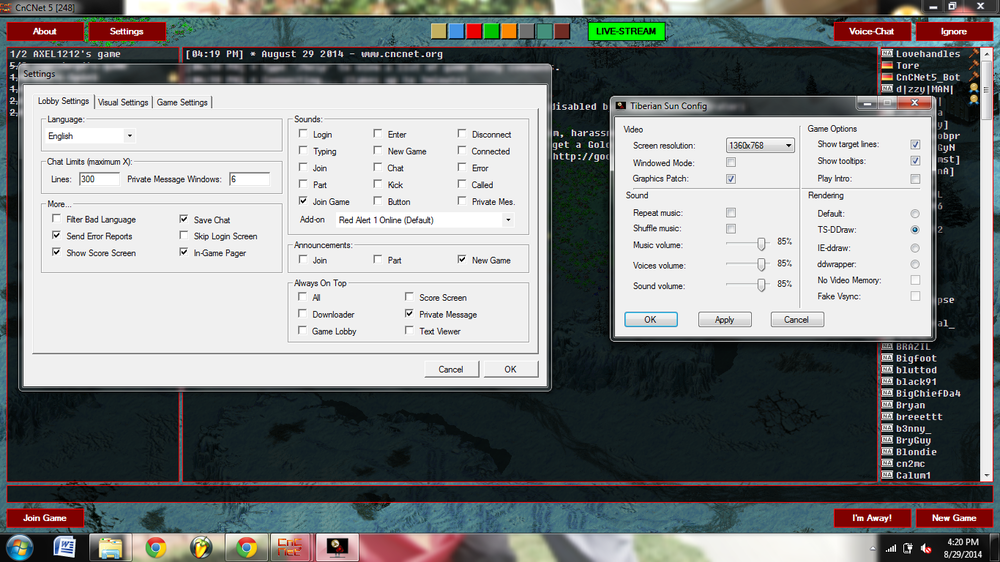Image resolution: width=1000 pixels, height=562 pixels.
Task: Open Tiberian Sun Config taskbar icon
Action: coord(337,547)
